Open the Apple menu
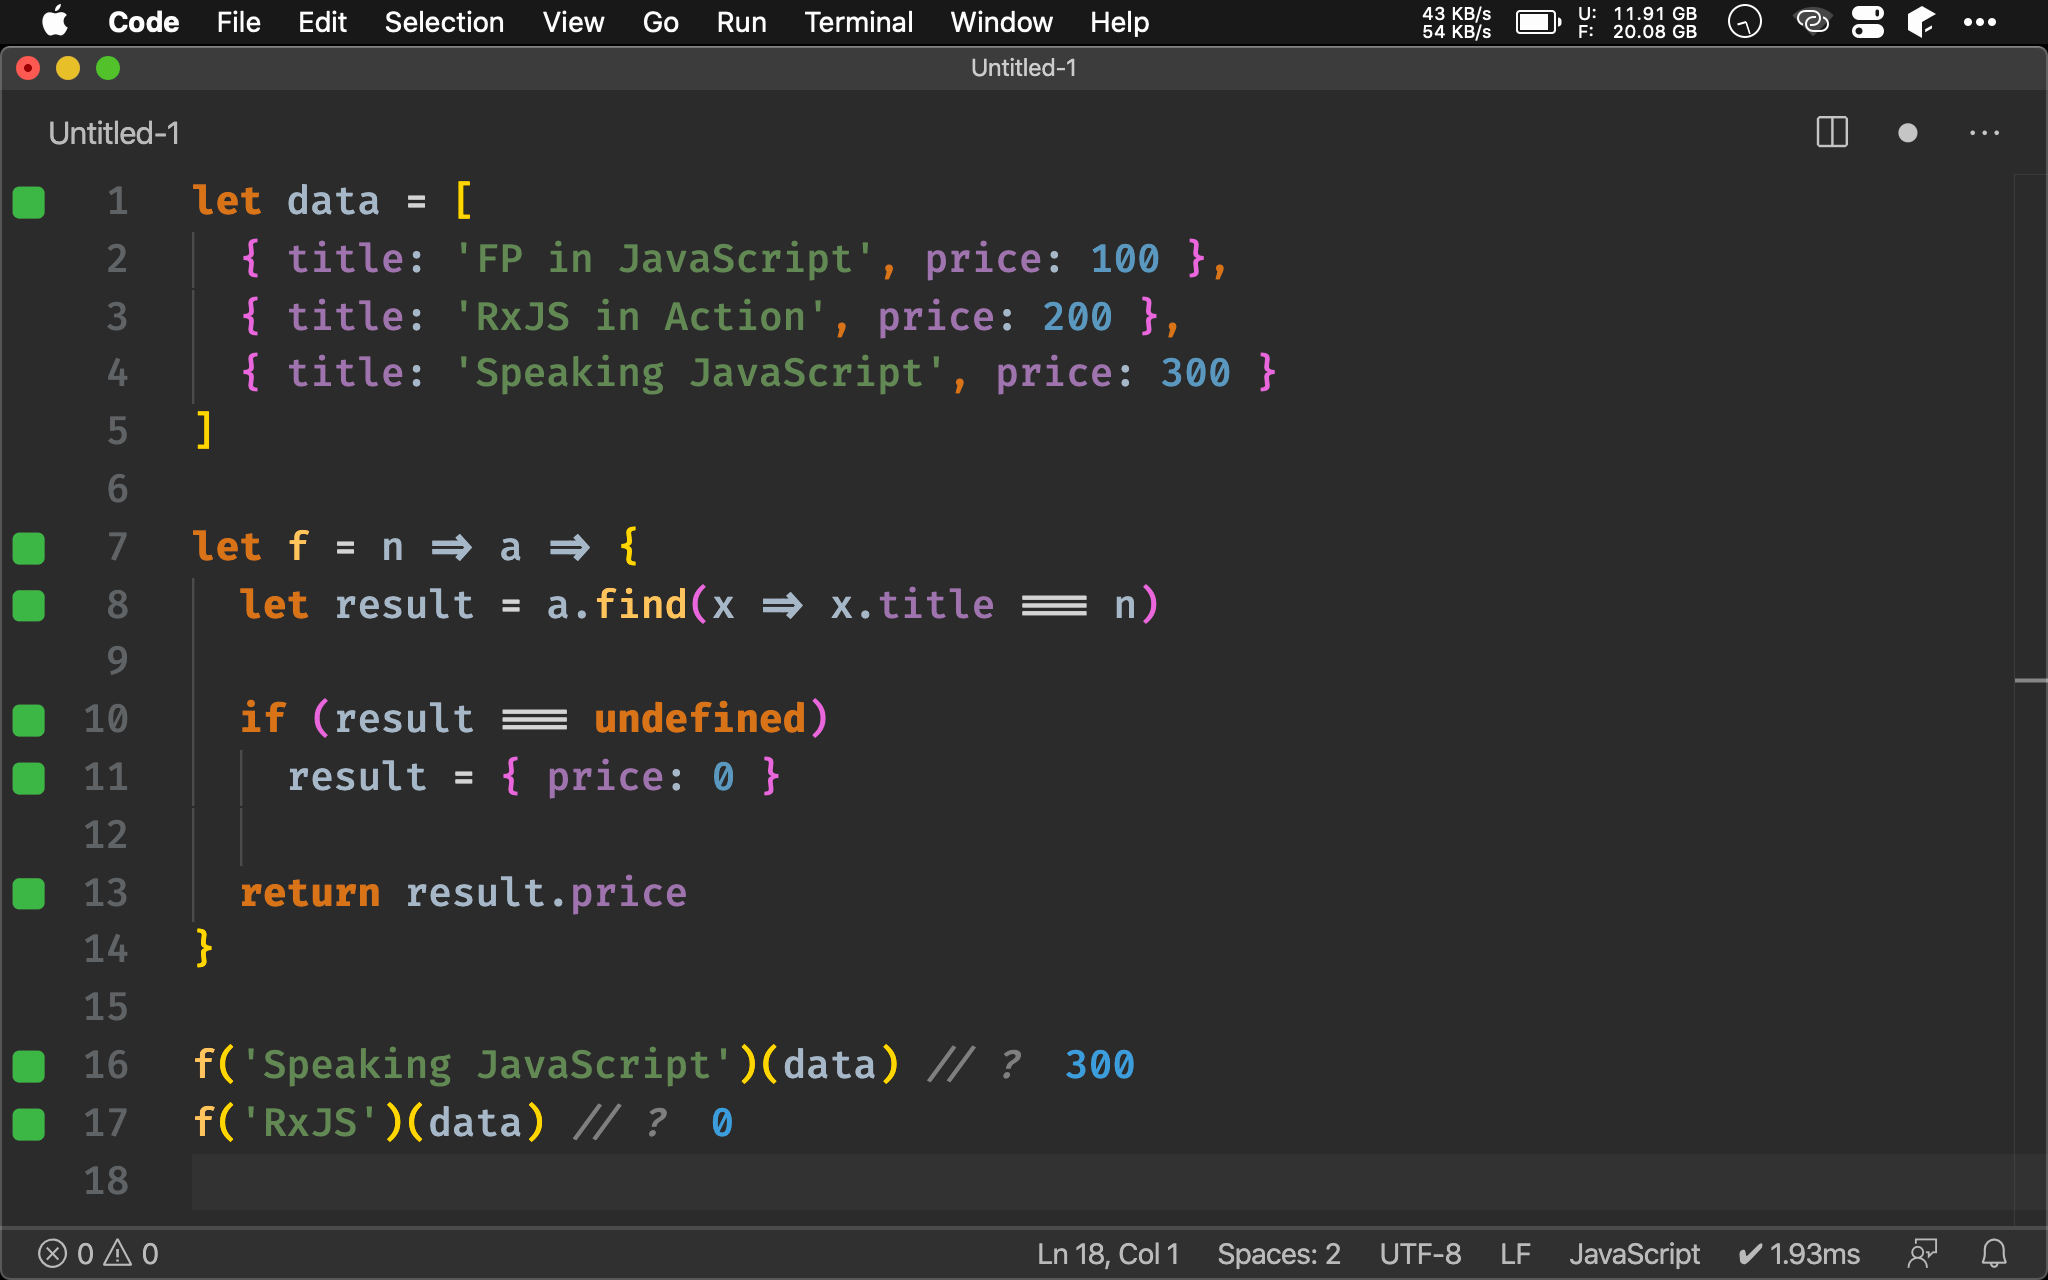2048x1280 pixels. [x=55, y=22]
